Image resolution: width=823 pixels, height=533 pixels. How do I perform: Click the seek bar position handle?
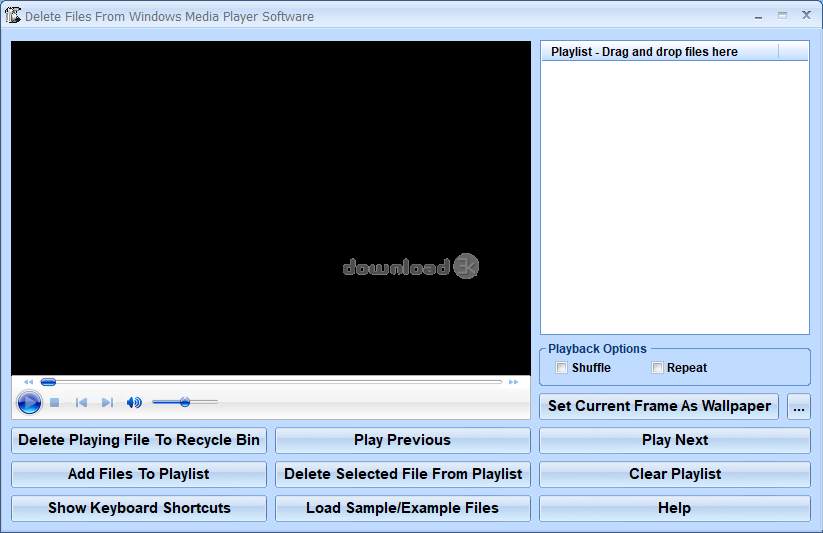(48, 382)
